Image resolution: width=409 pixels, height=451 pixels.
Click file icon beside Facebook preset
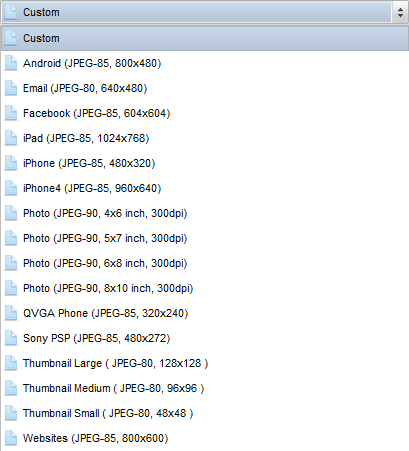point(11,113)
